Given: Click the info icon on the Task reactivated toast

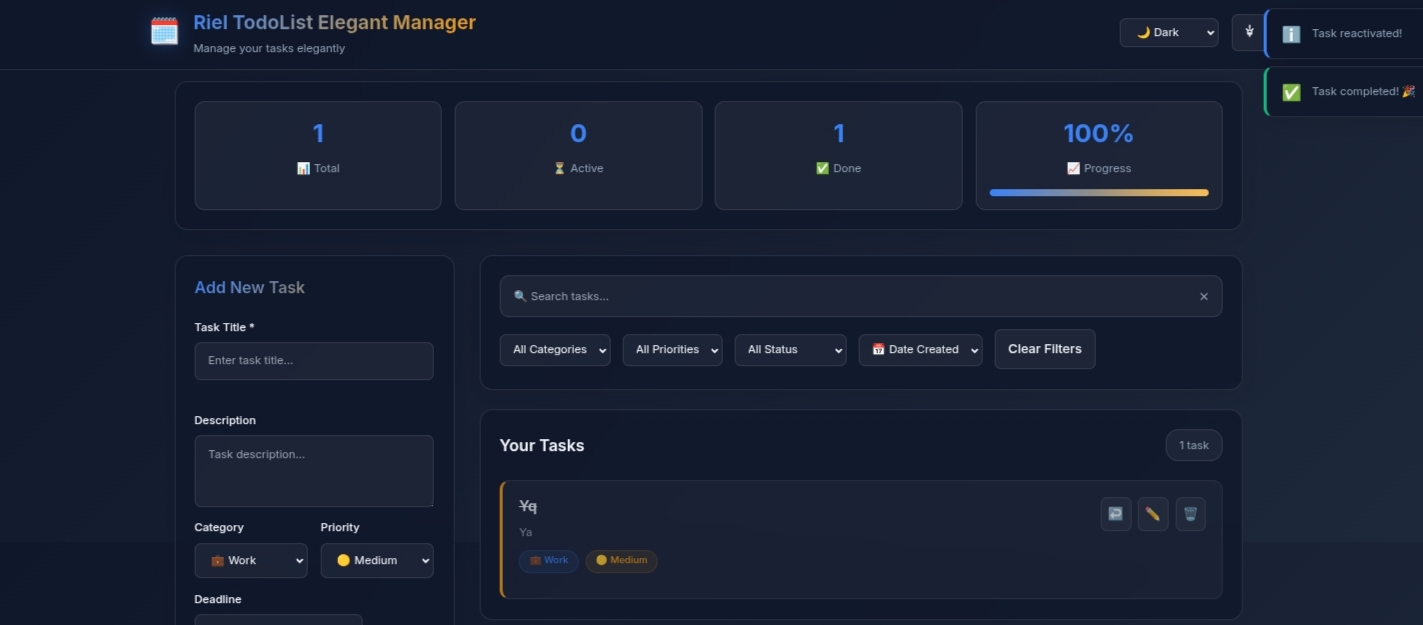Looking at the screenshot, I should pos(1290,33).
